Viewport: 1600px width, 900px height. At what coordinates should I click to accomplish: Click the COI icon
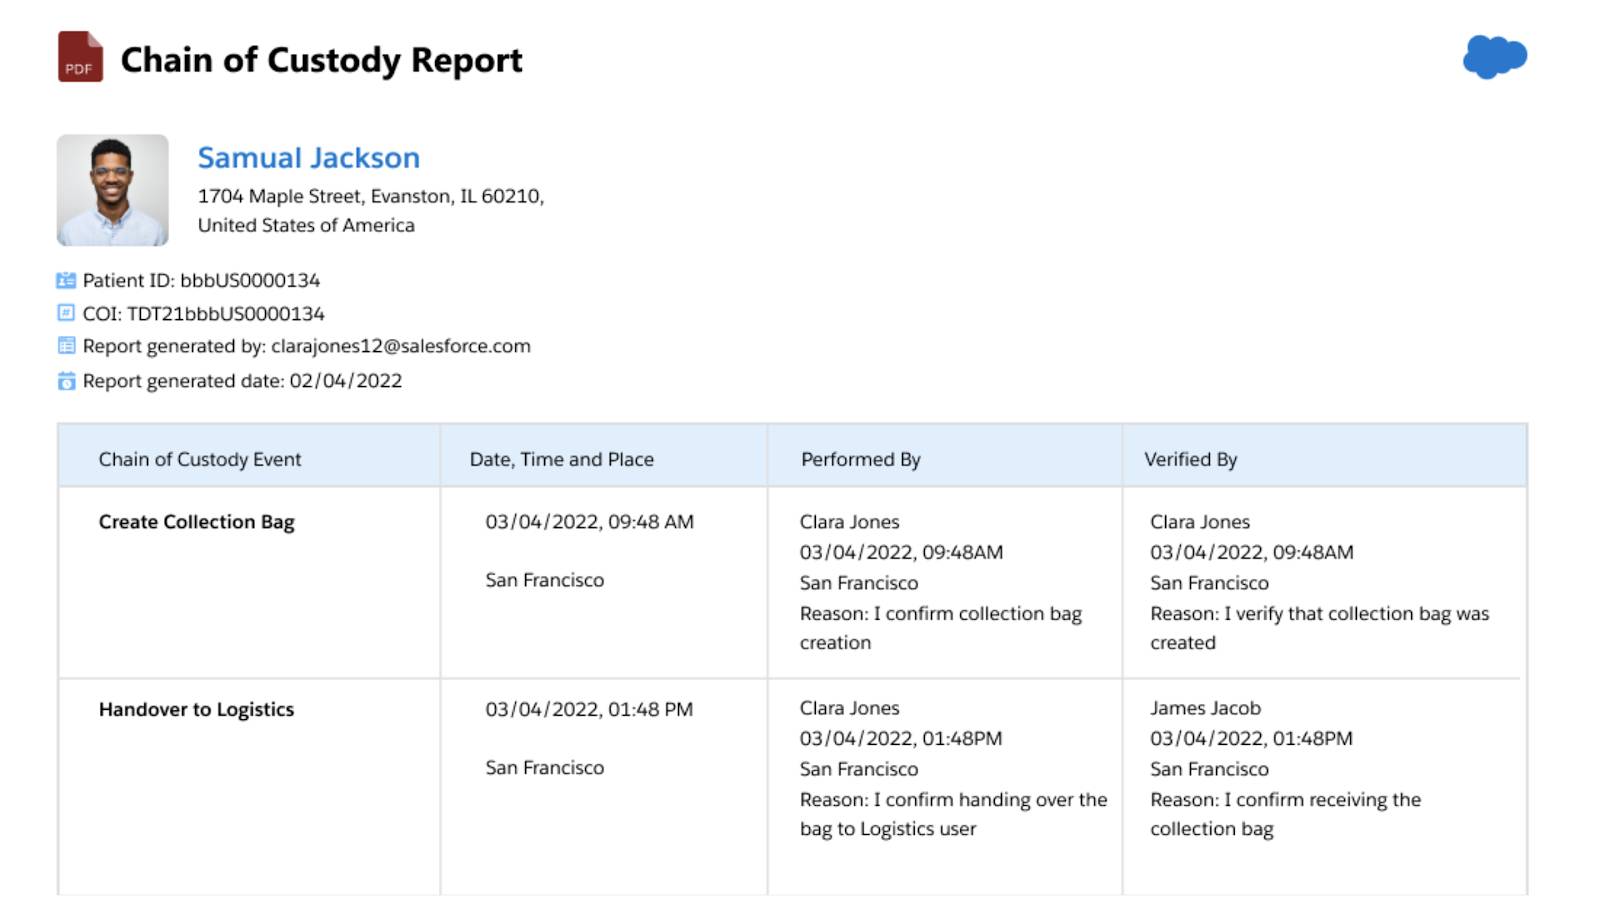click(x=66, y=313)
